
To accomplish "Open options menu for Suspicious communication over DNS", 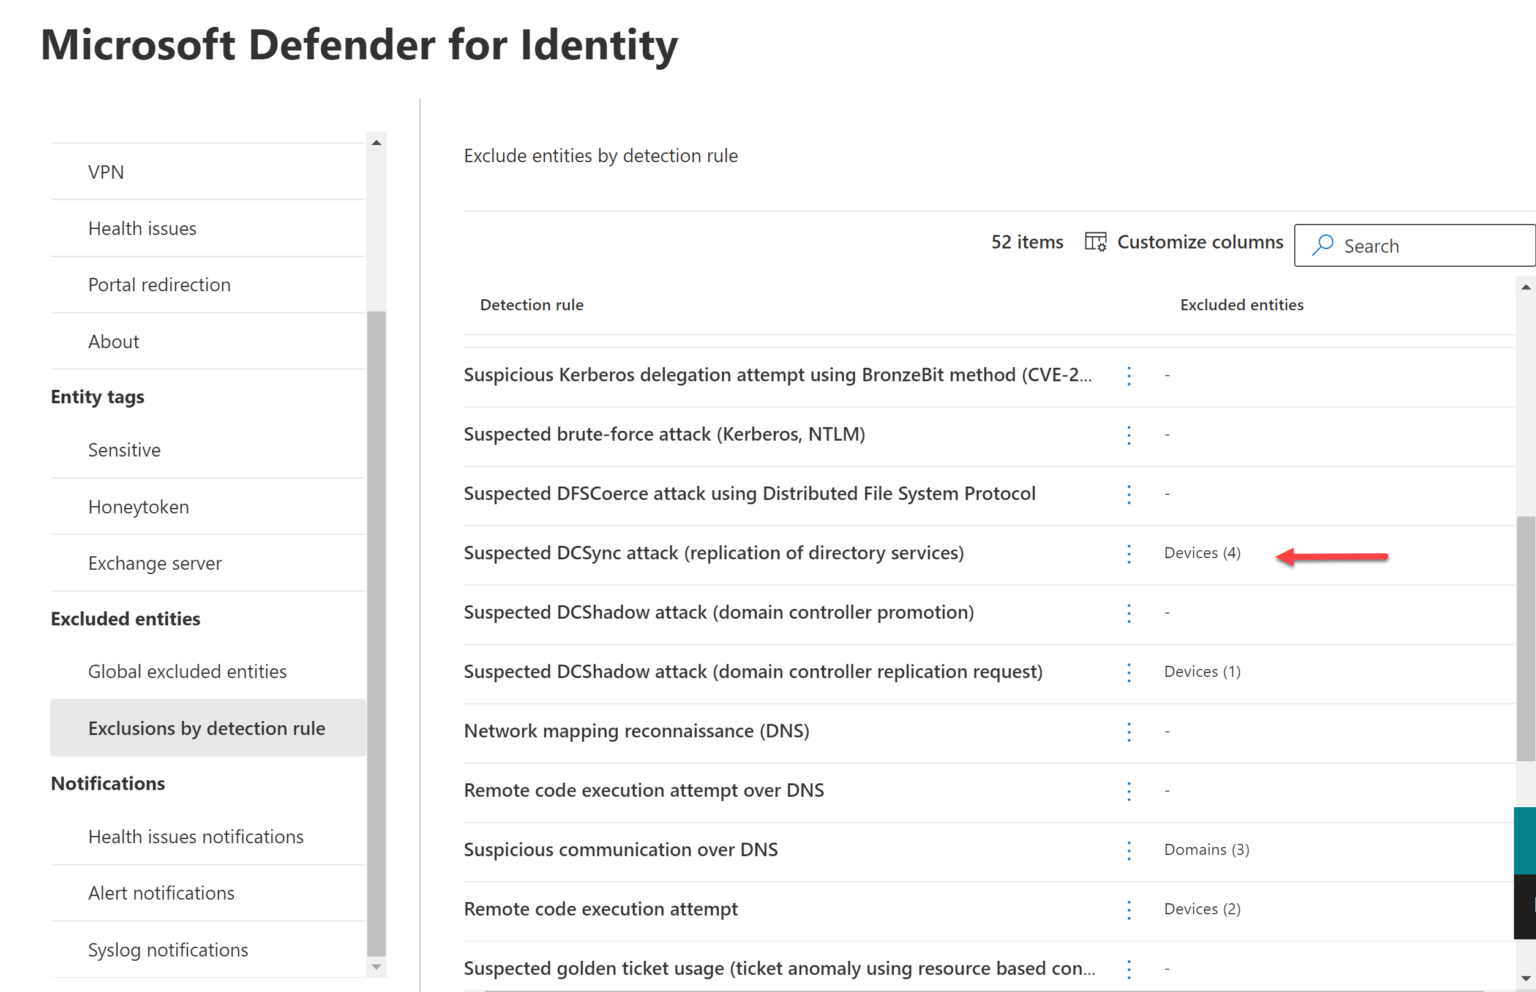I will tap(1129, 850).
